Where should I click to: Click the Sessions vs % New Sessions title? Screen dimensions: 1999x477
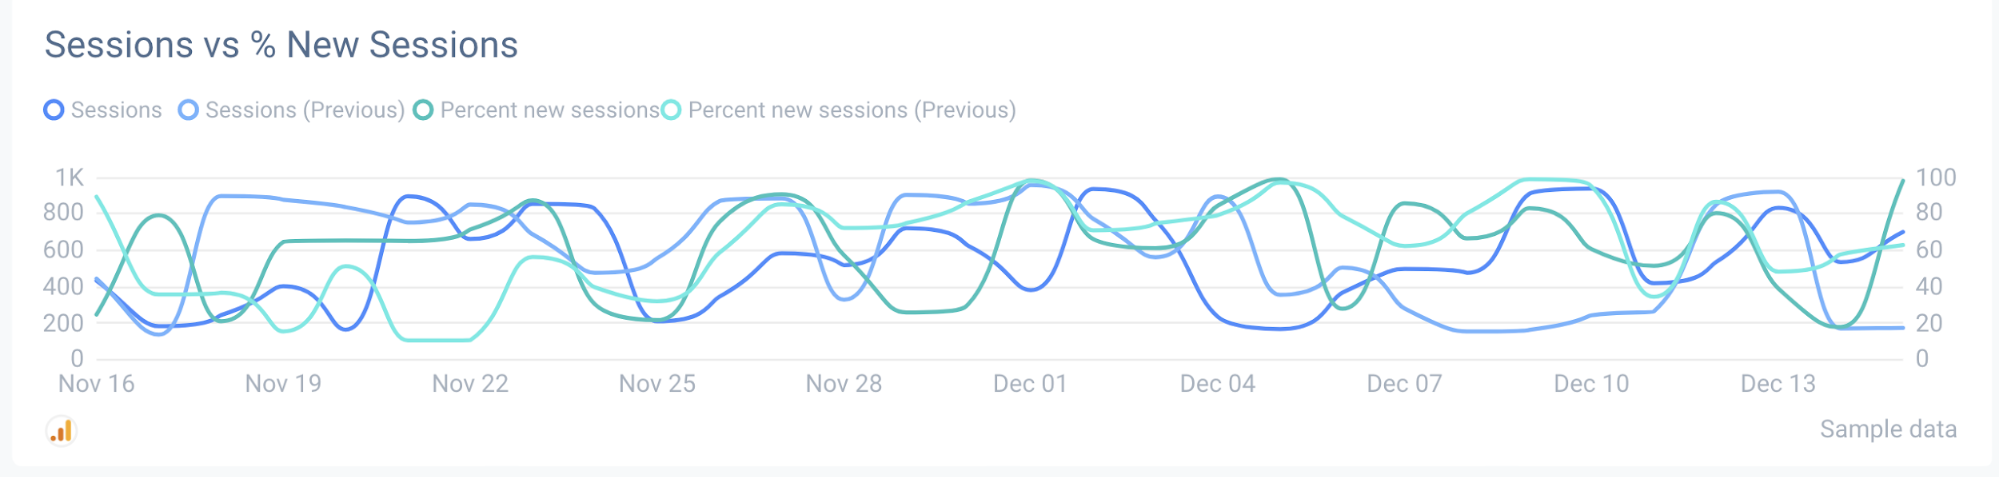tap(281, 45)
